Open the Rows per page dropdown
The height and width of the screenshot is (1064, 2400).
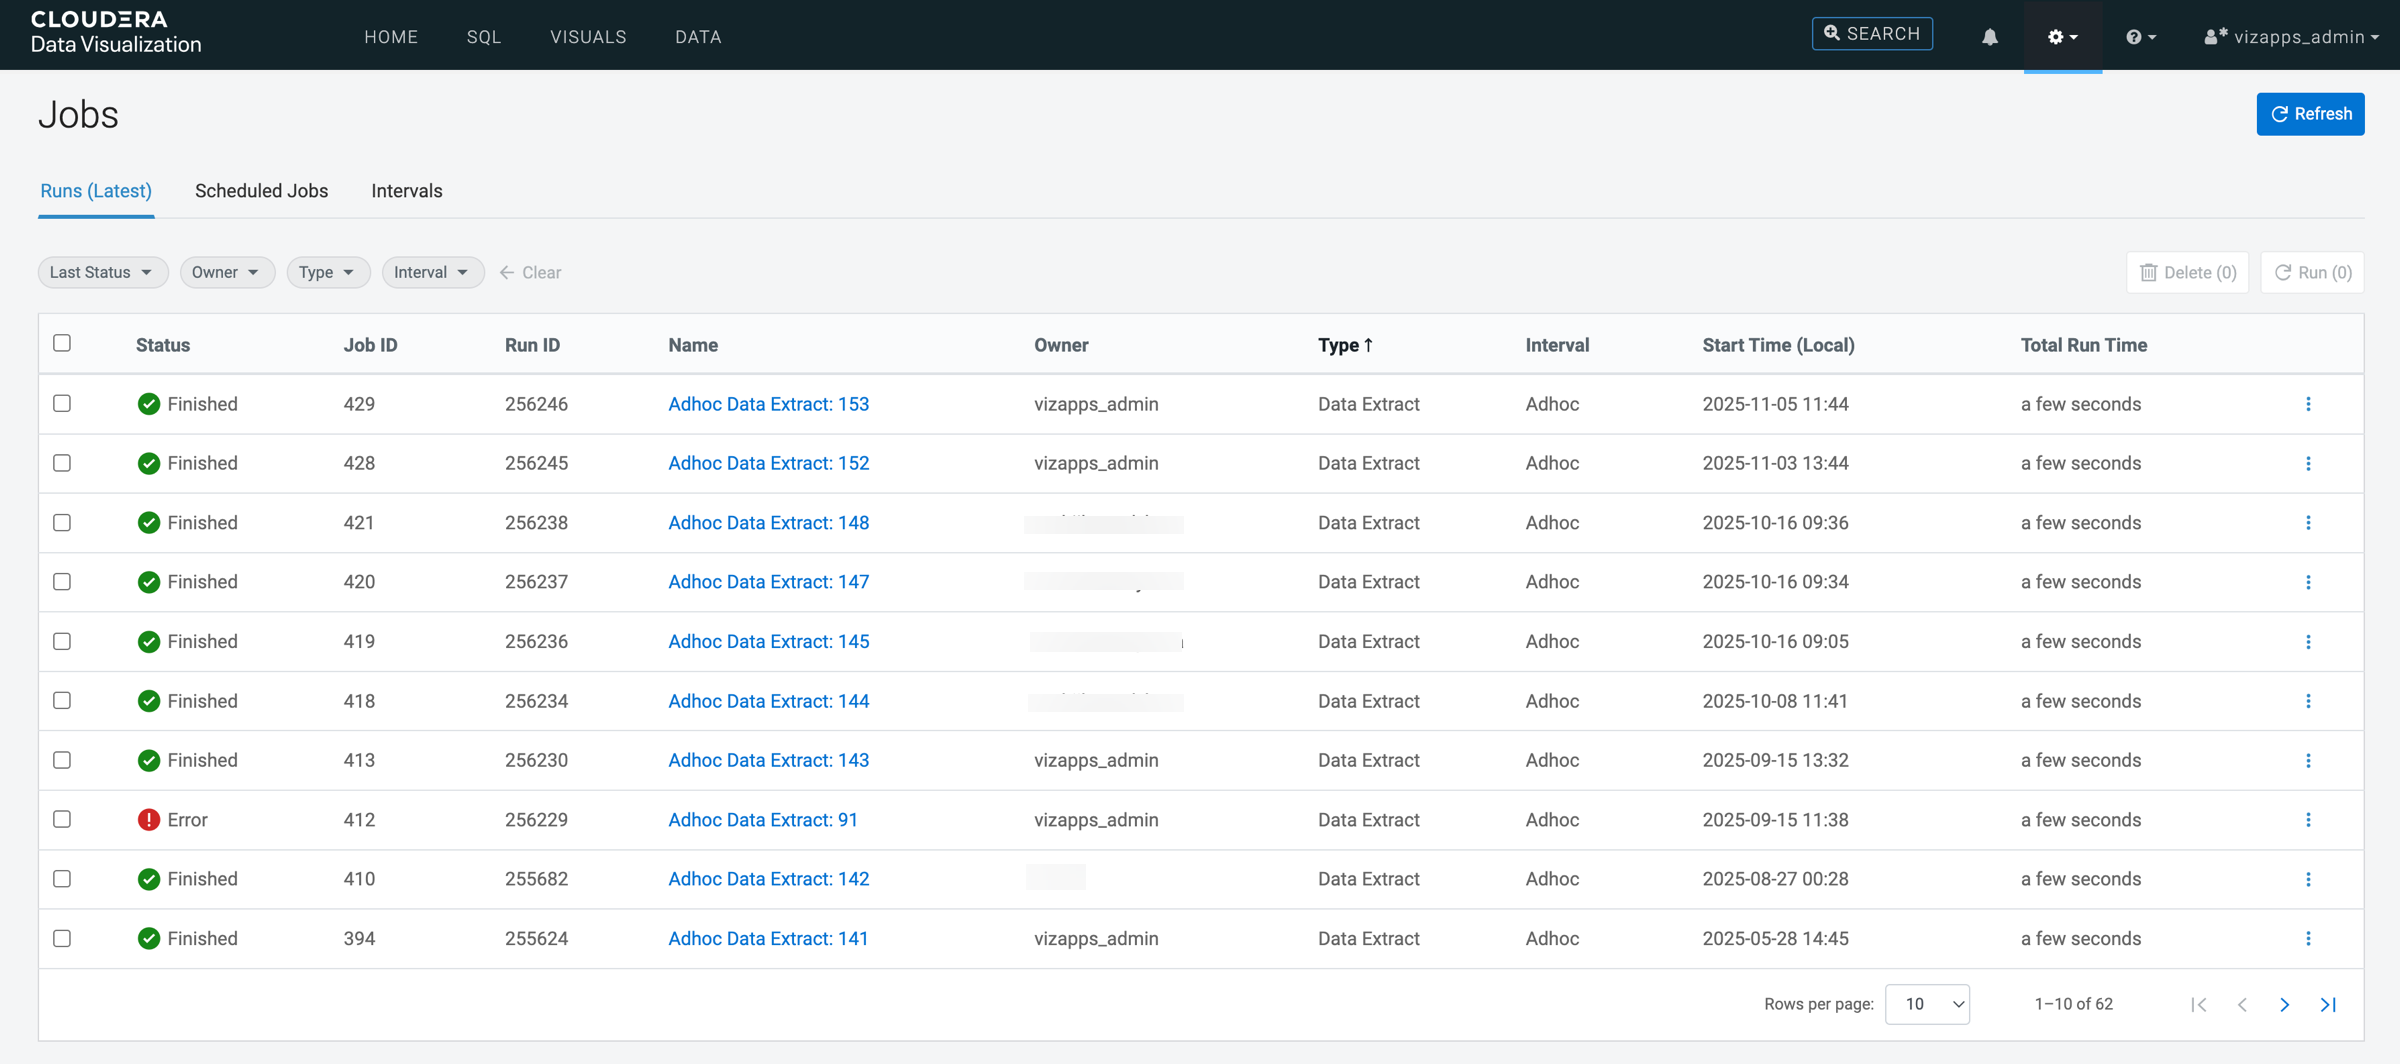click(x=1927, y=1004)
